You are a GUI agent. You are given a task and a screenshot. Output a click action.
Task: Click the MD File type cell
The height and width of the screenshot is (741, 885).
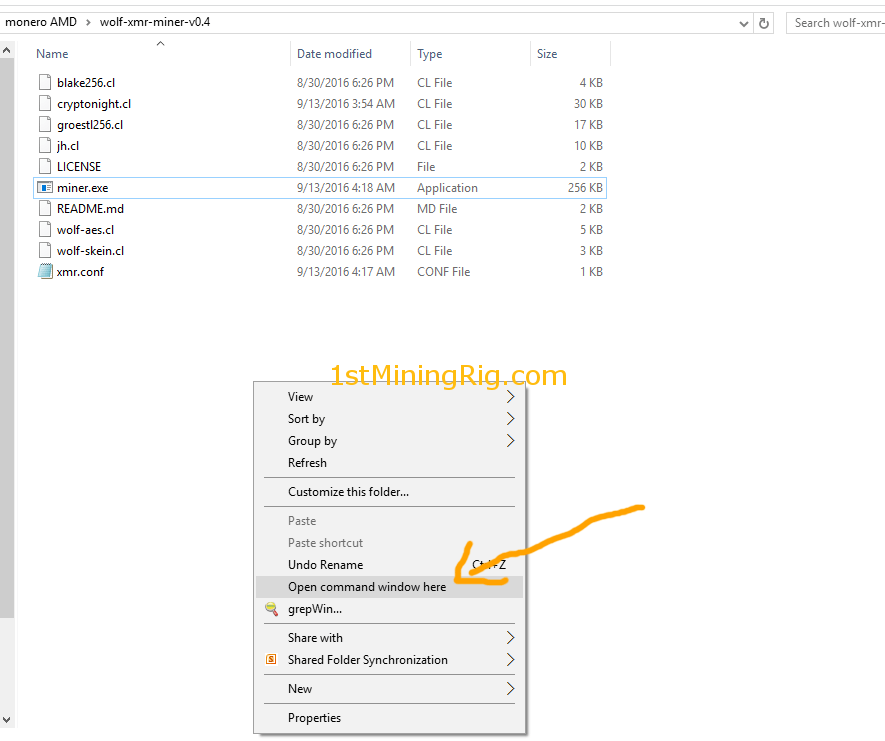[437, 209]
